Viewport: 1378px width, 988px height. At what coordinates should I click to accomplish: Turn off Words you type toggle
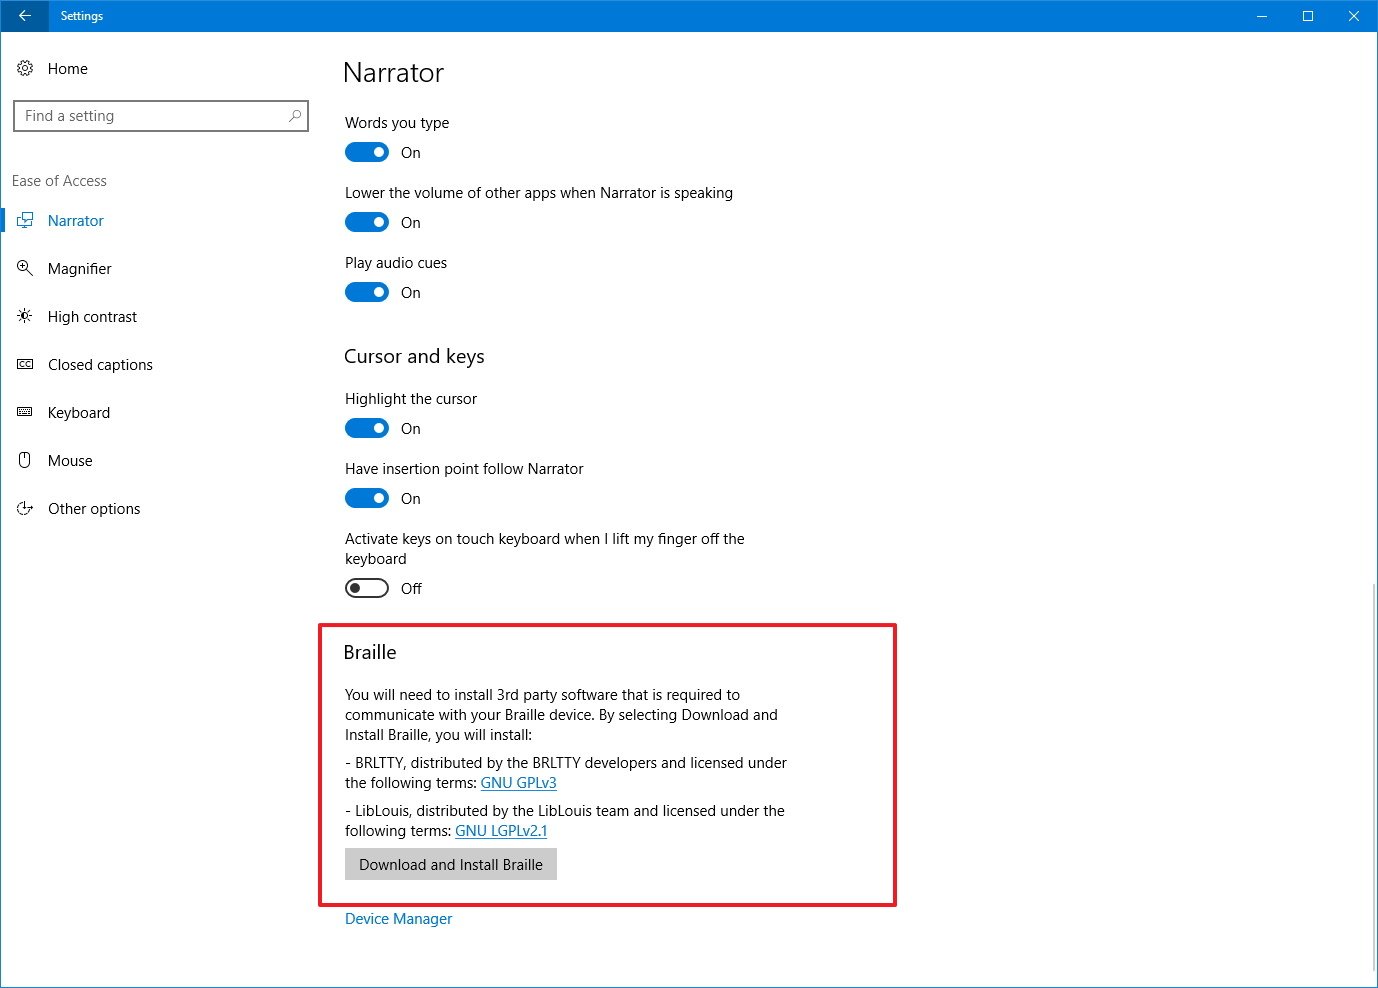367,152
